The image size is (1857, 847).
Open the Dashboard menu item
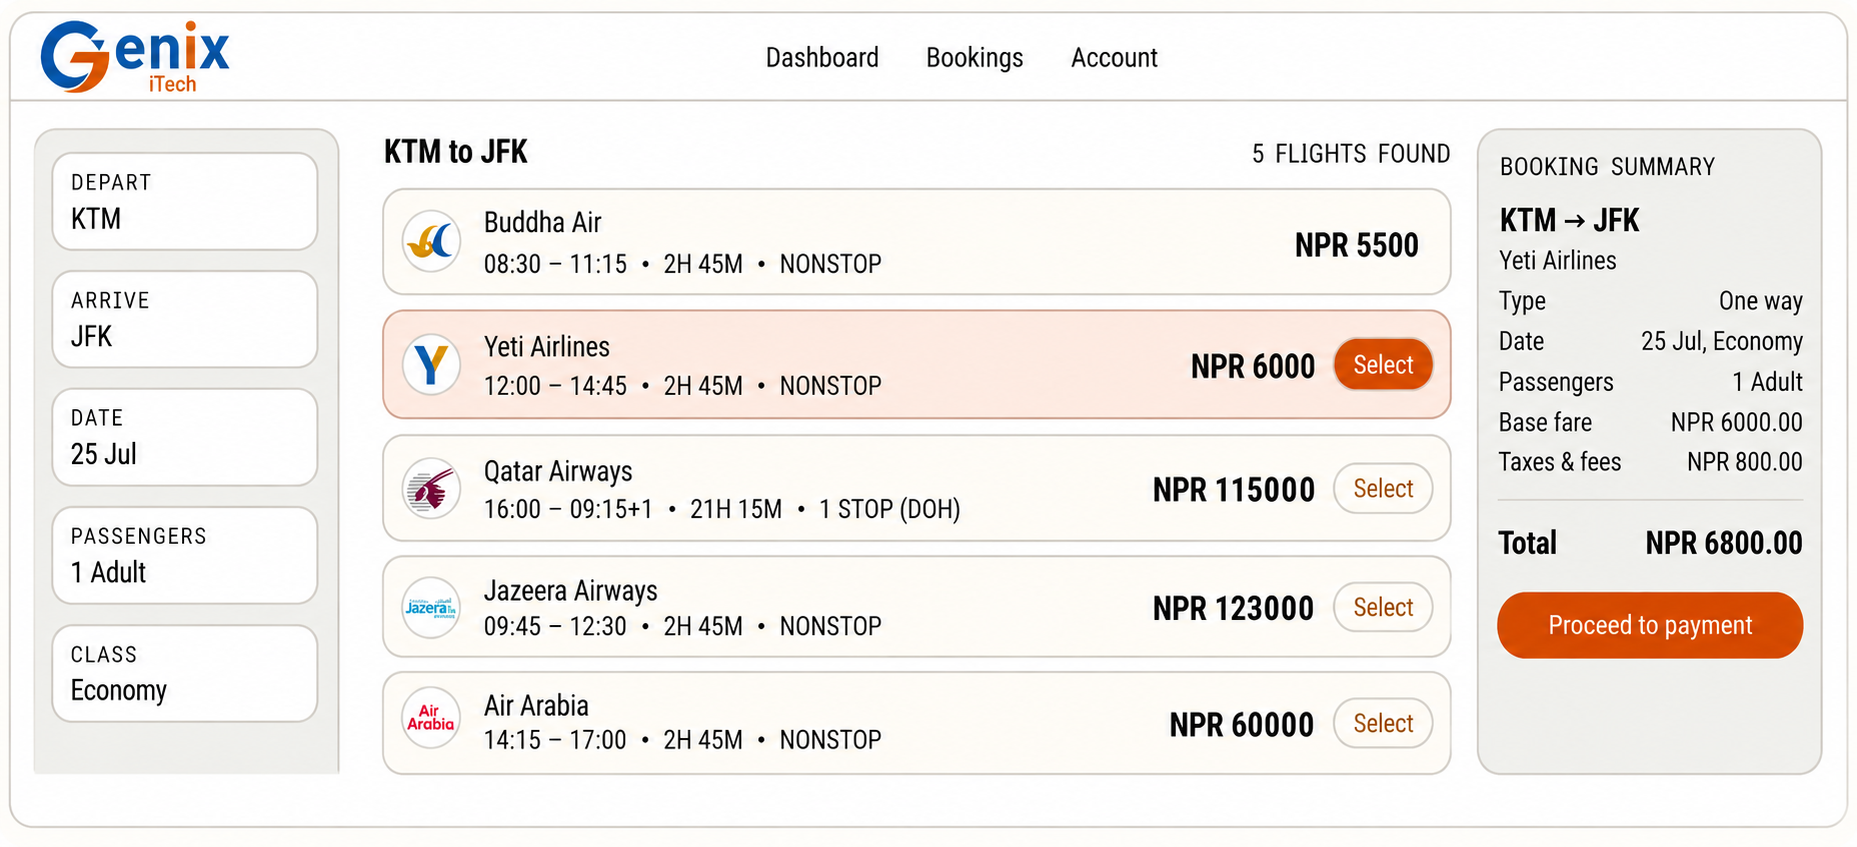coord(822,58)
